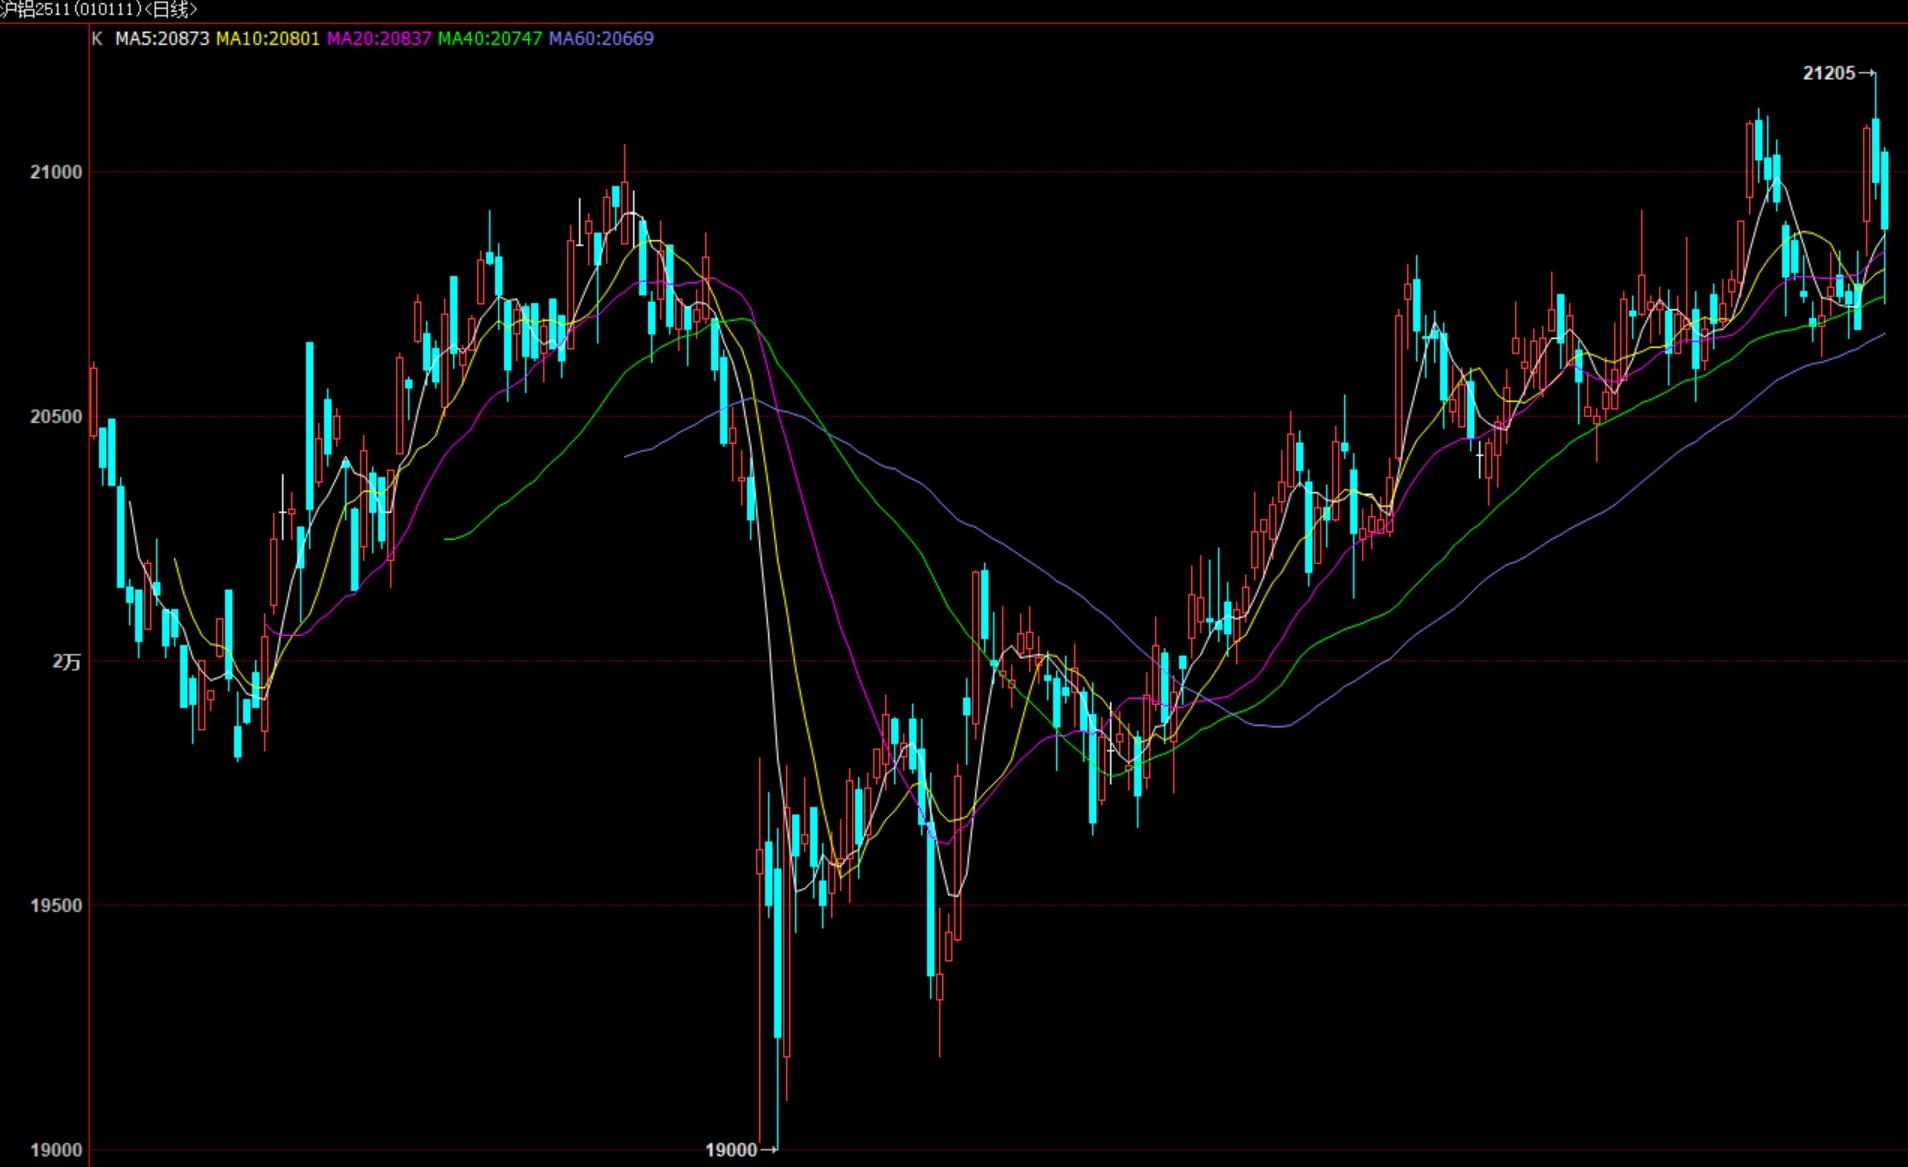Viewport: 1908px width, 1167px height.
Task: Select the rightmost cyan candlestick
Action: pyautogui.click(x=1885, y=190)
